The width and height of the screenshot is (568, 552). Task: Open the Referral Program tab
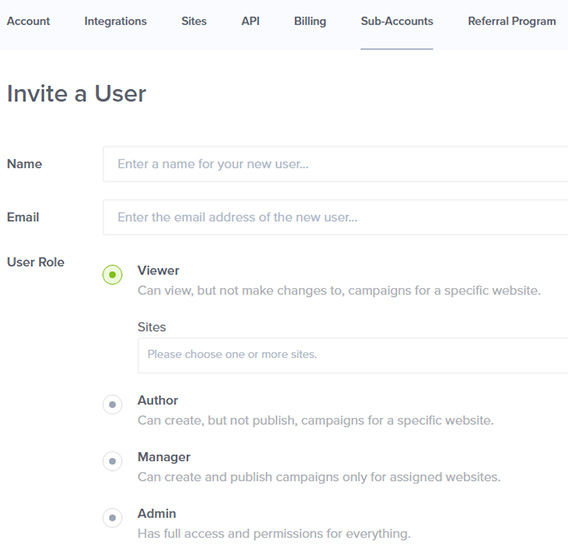(x=512, y=21)
